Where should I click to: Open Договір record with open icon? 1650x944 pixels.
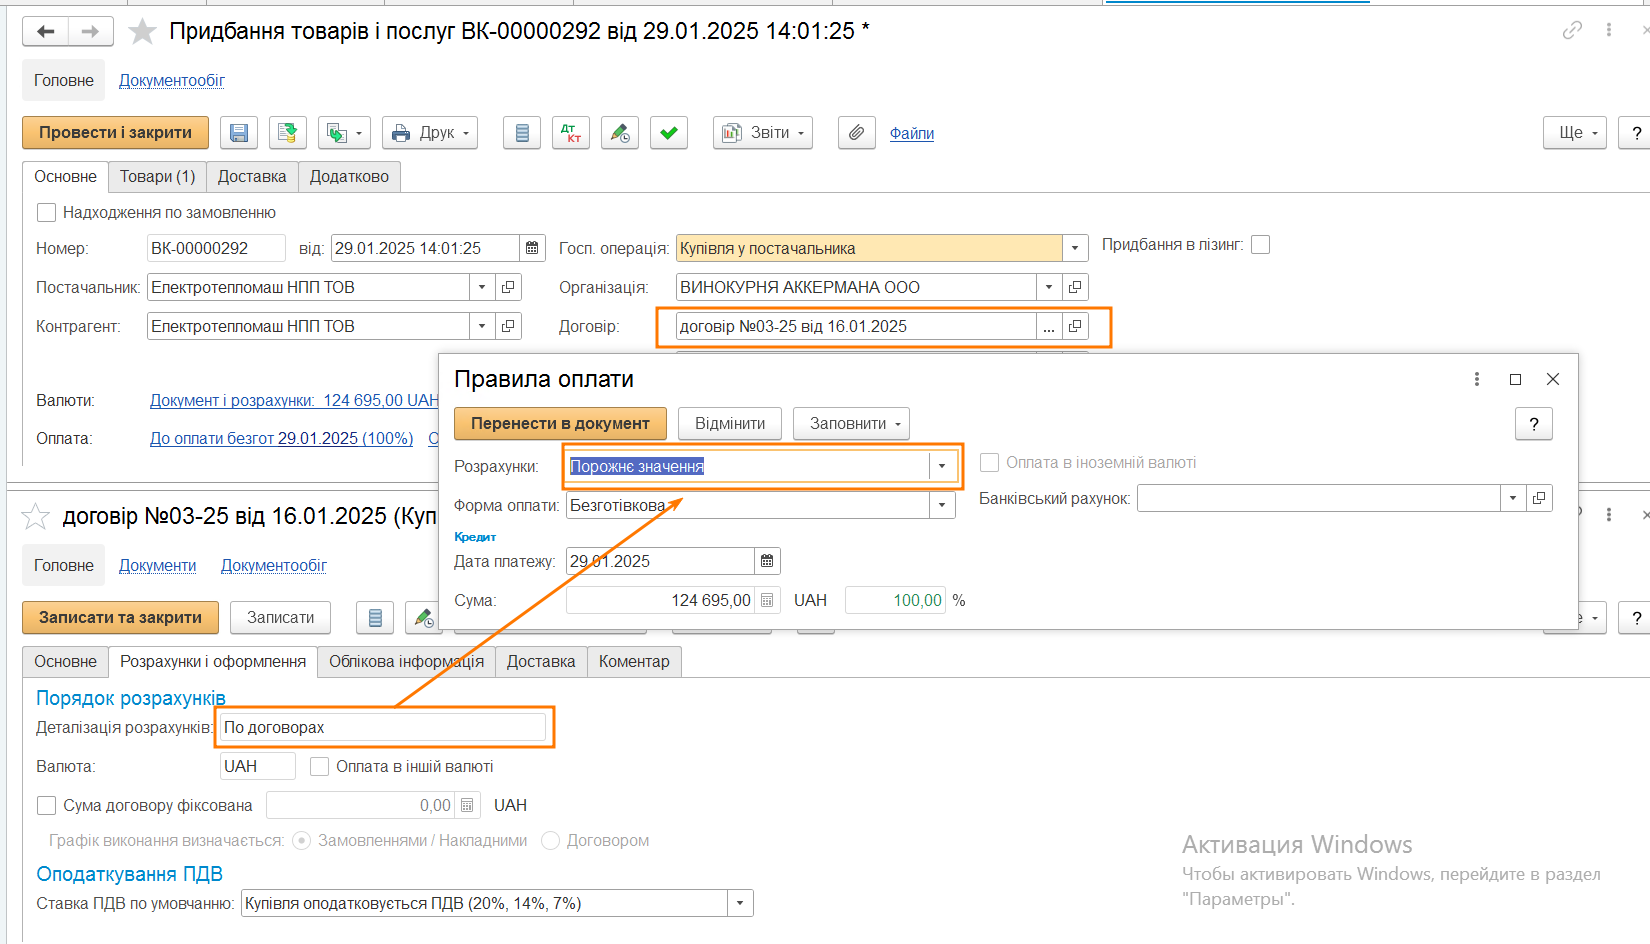(x=1075, y=326)
